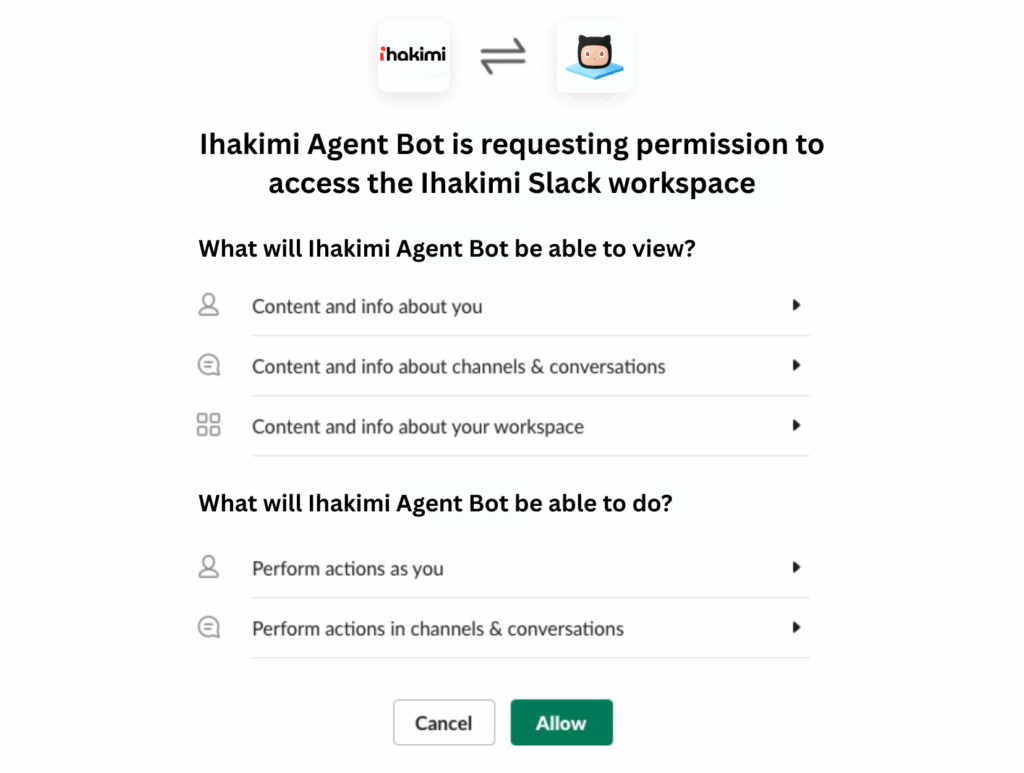Expand 'Content and info about channels & conversations' arrow
Viewport: 1024px width, 773px height.
[796, 366]
